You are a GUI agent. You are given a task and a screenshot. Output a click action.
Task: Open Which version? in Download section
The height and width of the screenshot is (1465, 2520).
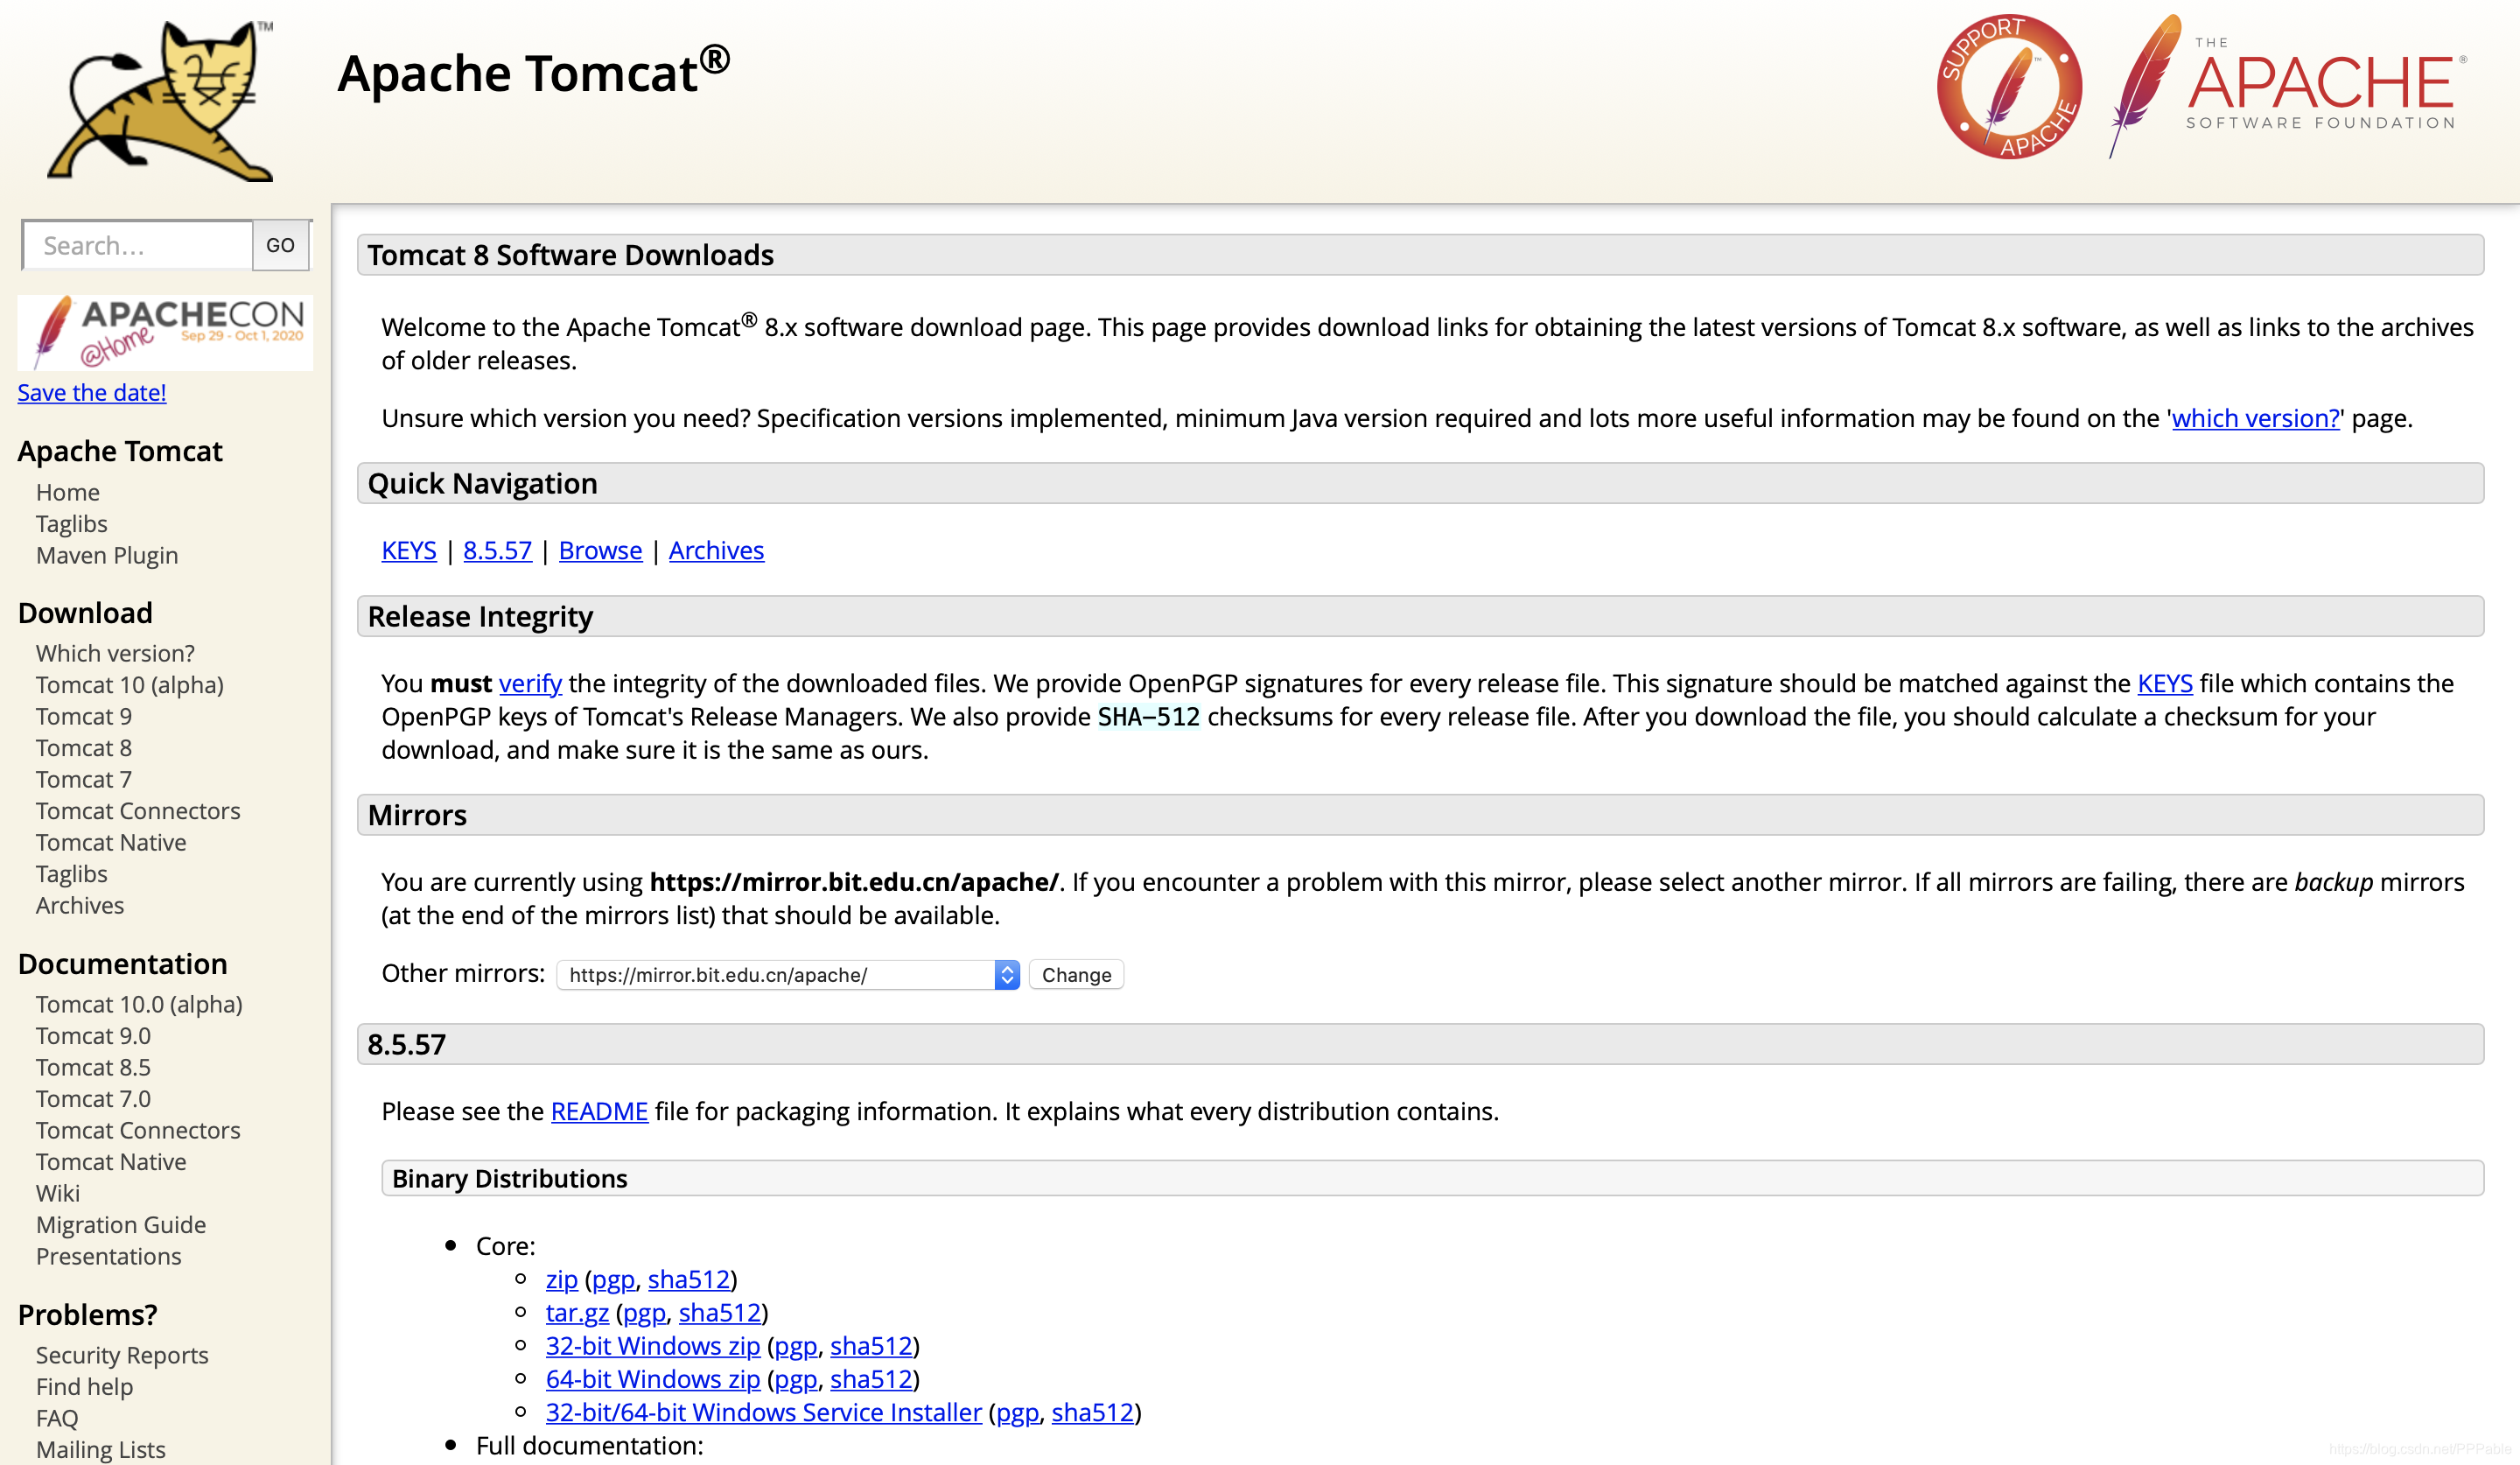(x=115, y=653)
